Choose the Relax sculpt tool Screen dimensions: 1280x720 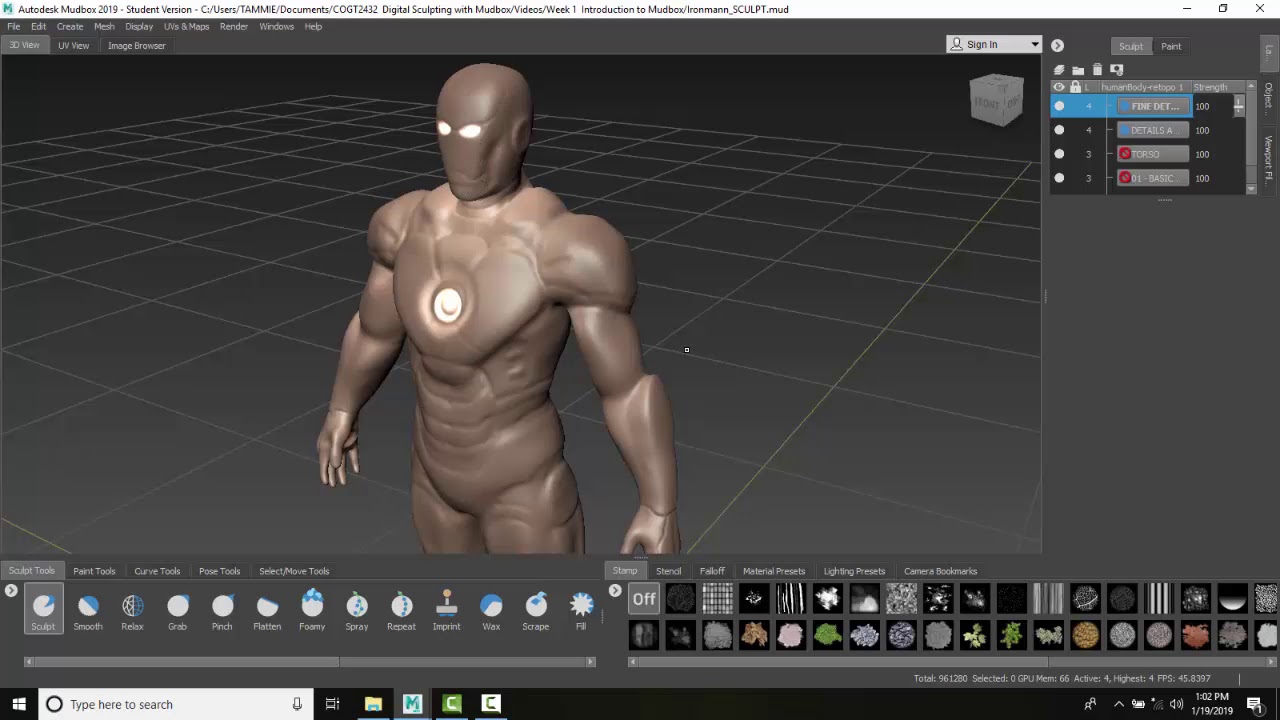pos(132,610)
